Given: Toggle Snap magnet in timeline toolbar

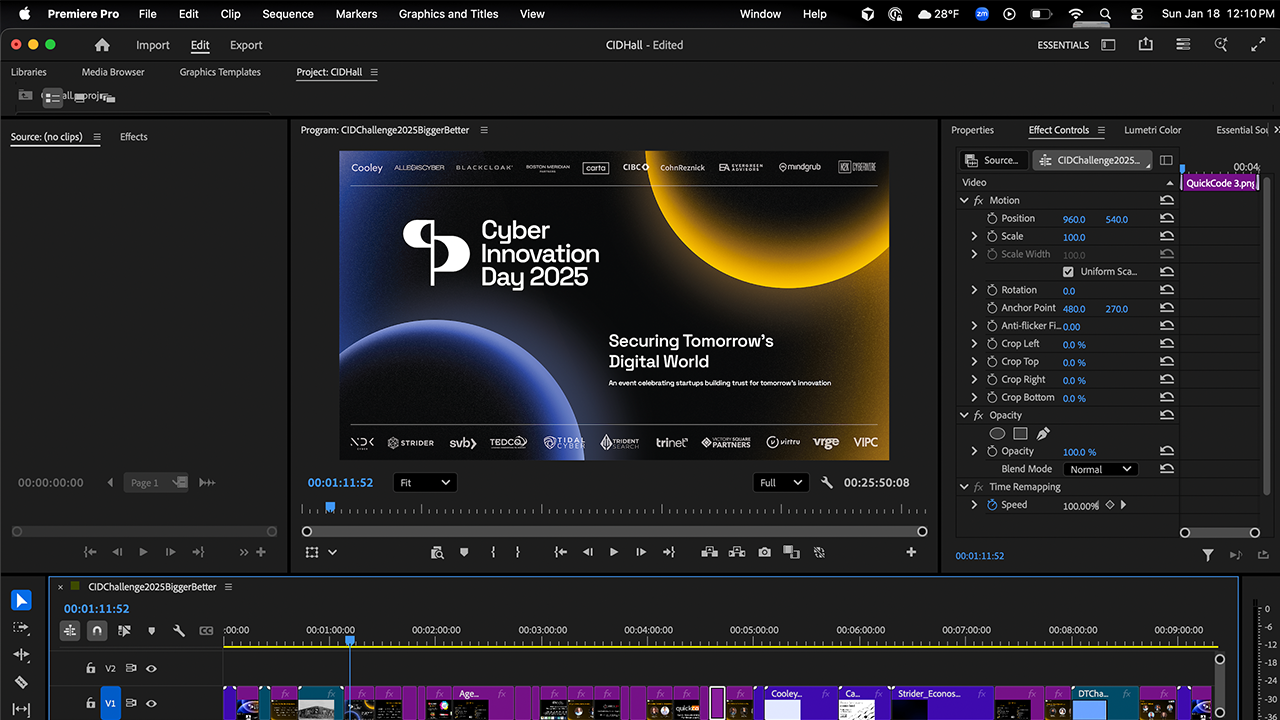Looking at the screenshot, I should pos(97,630).
